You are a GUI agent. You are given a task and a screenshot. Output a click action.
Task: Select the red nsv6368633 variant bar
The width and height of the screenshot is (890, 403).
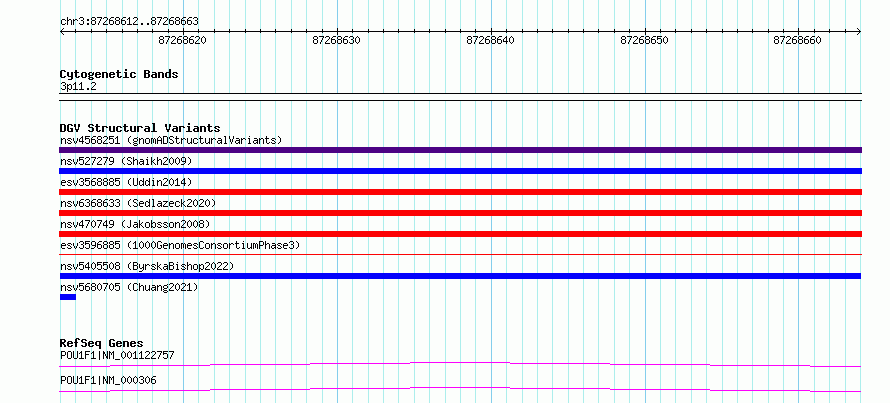pos(460,213)
